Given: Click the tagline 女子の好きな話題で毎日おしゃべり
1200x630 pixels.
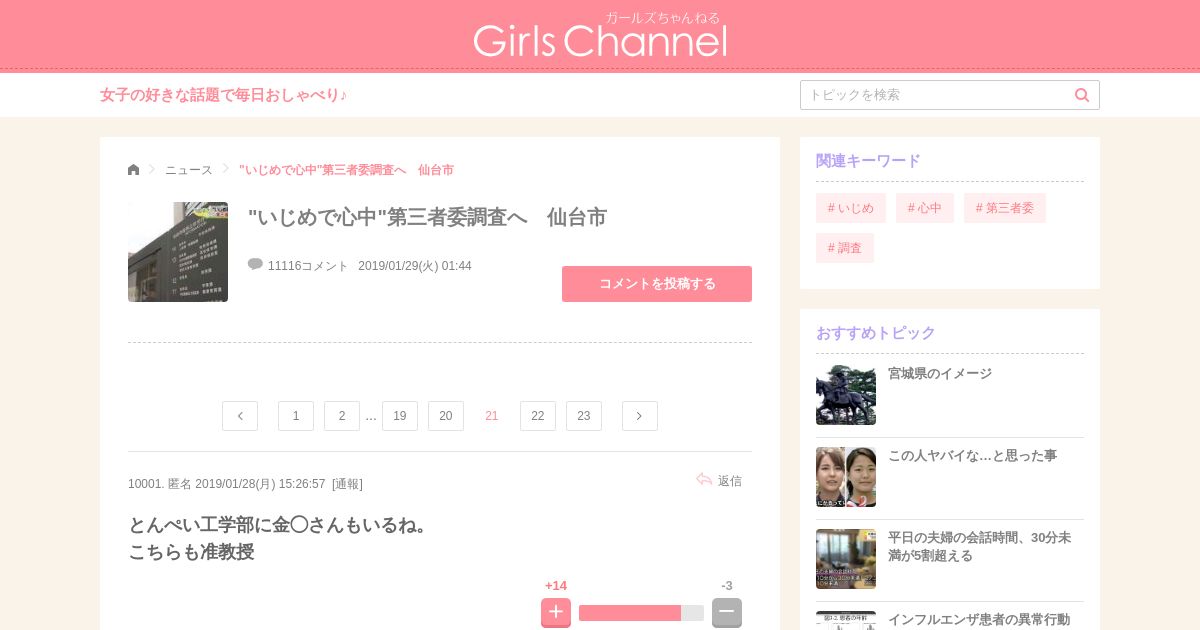Looking at the screenshot, I should click(x=223, y=95).
